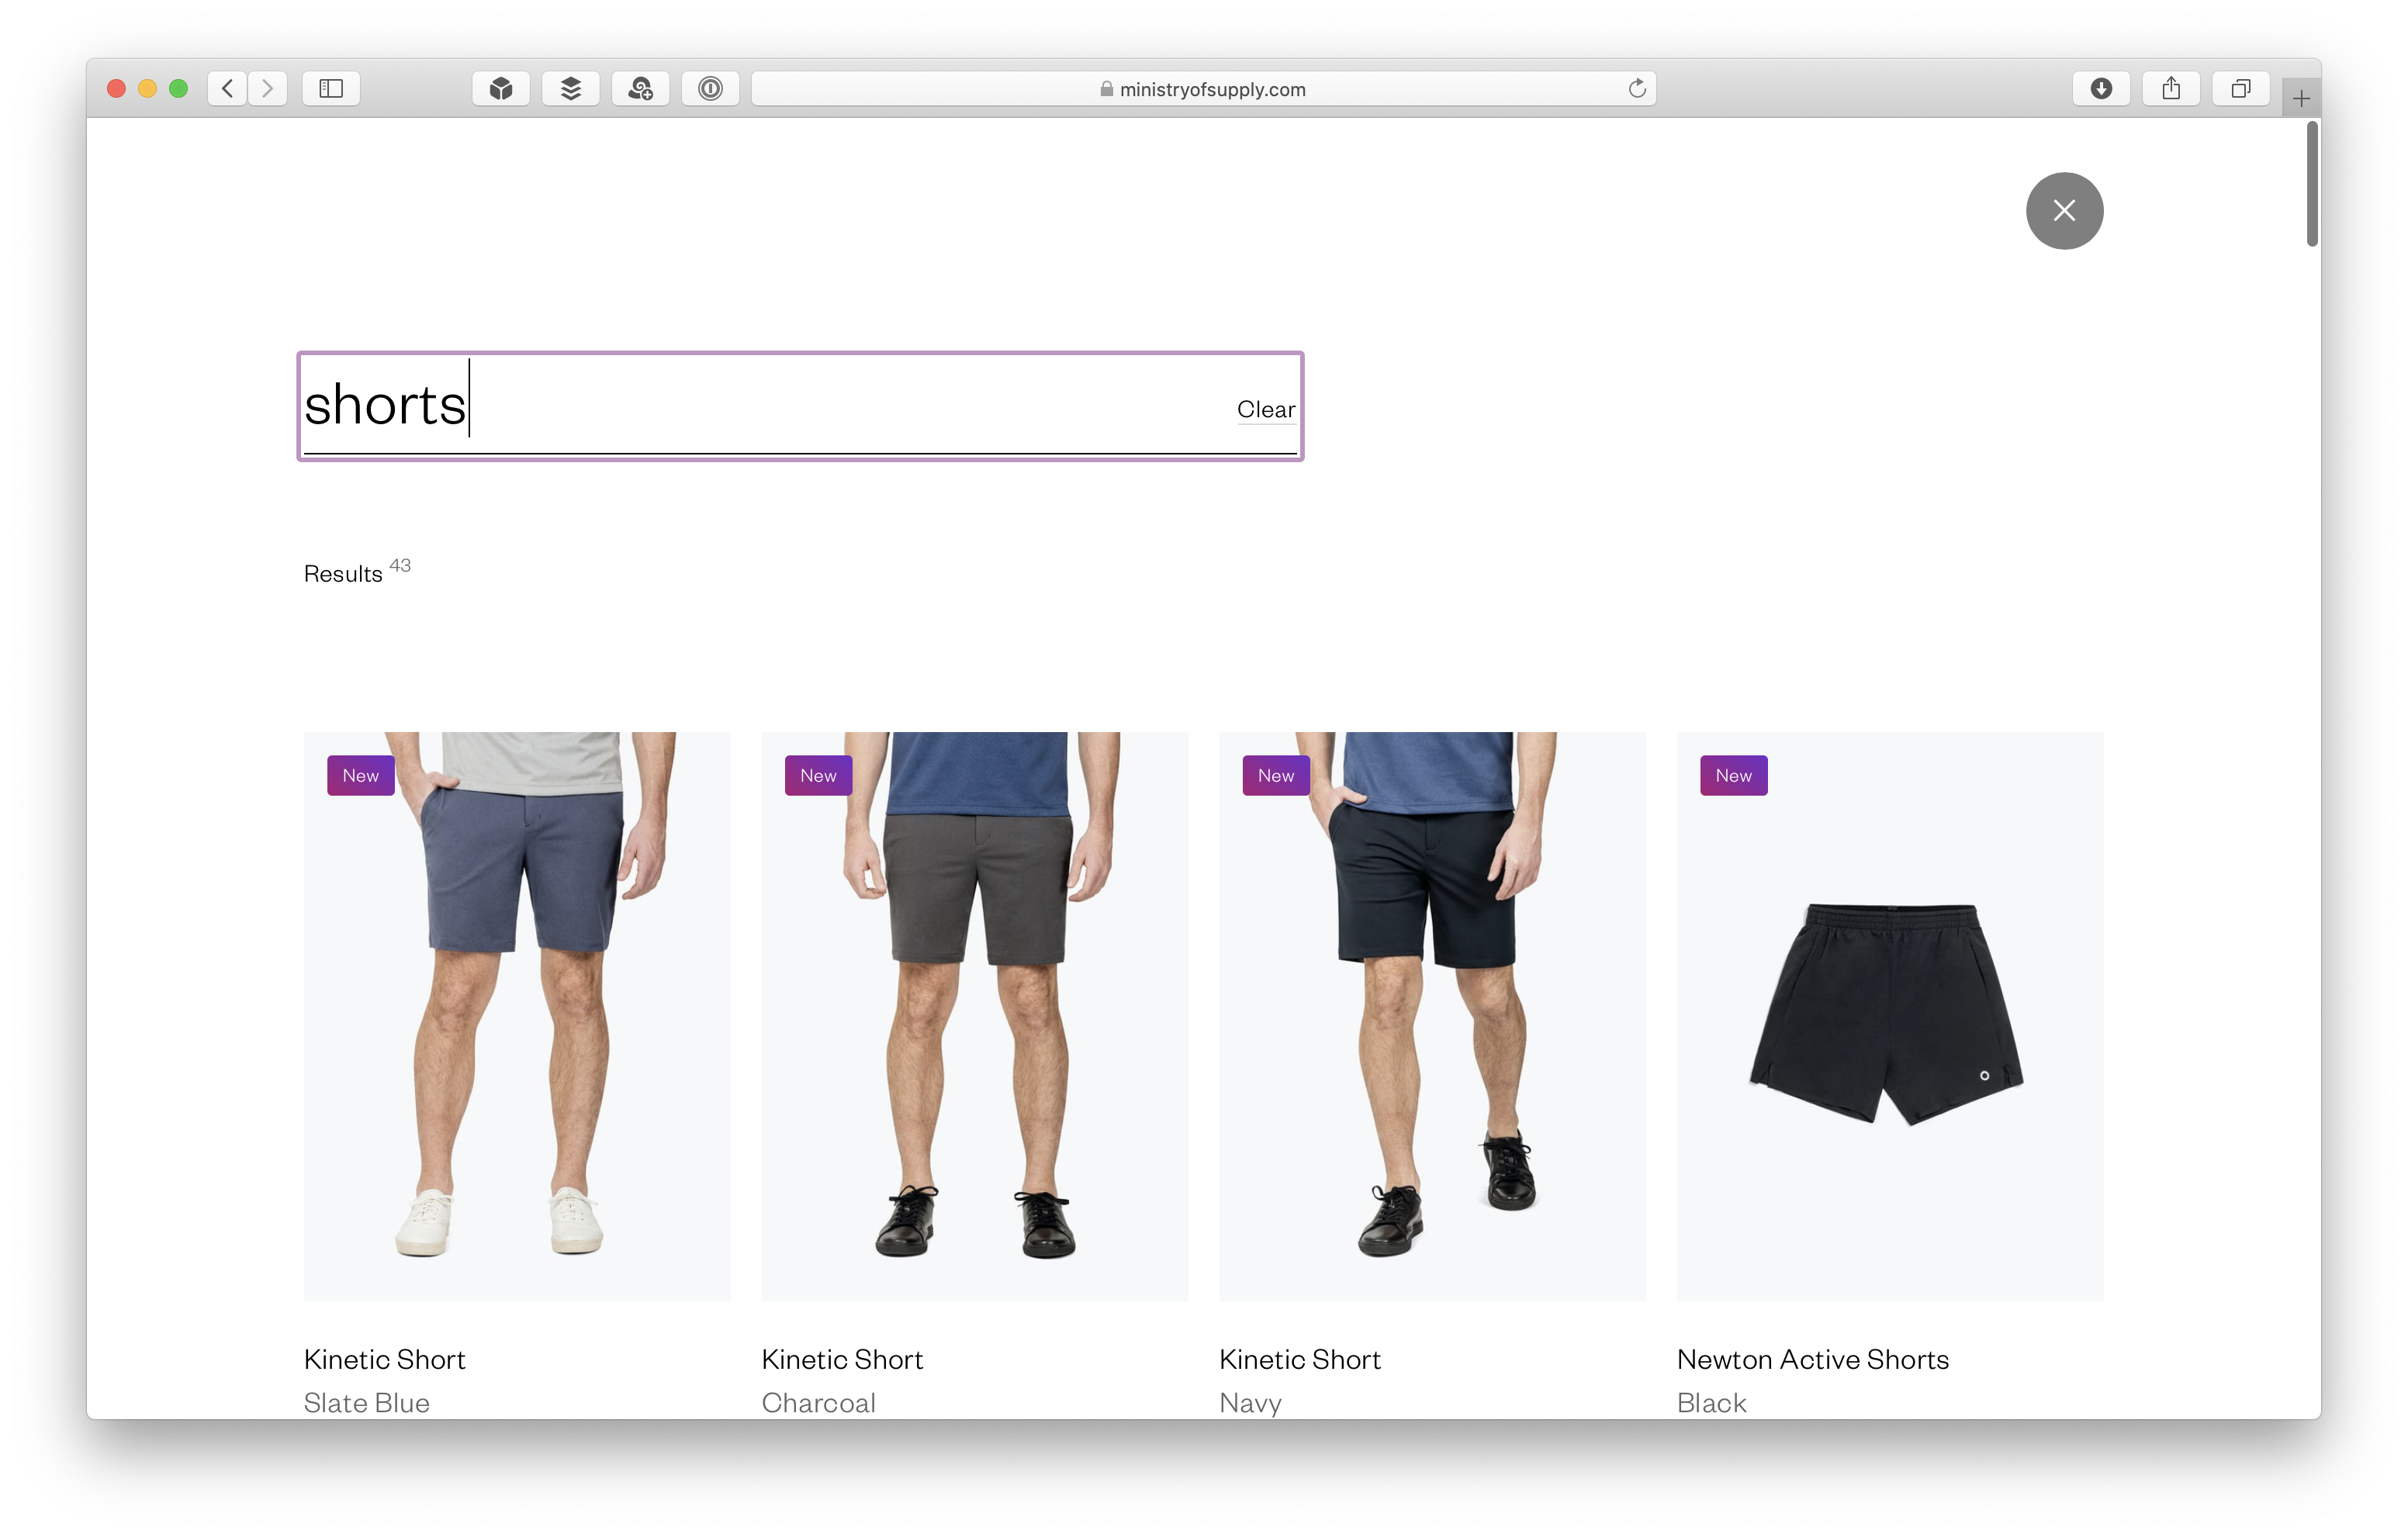This screenshot has height=1534, width=2408.
Task: Open Kinetic Short Charcoal product image
Action: [x=975, y=1016]
